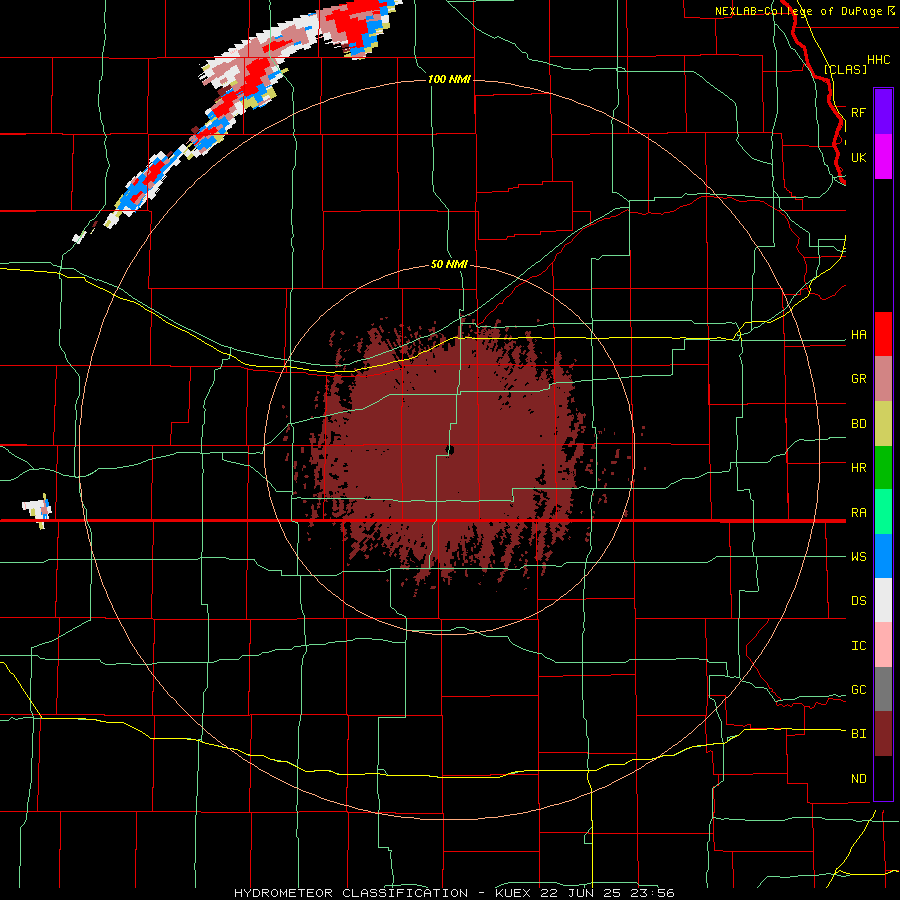Click the green HR legend swatch
The height and width of the screenshot is (900, 900).
(x=883, y=468)
